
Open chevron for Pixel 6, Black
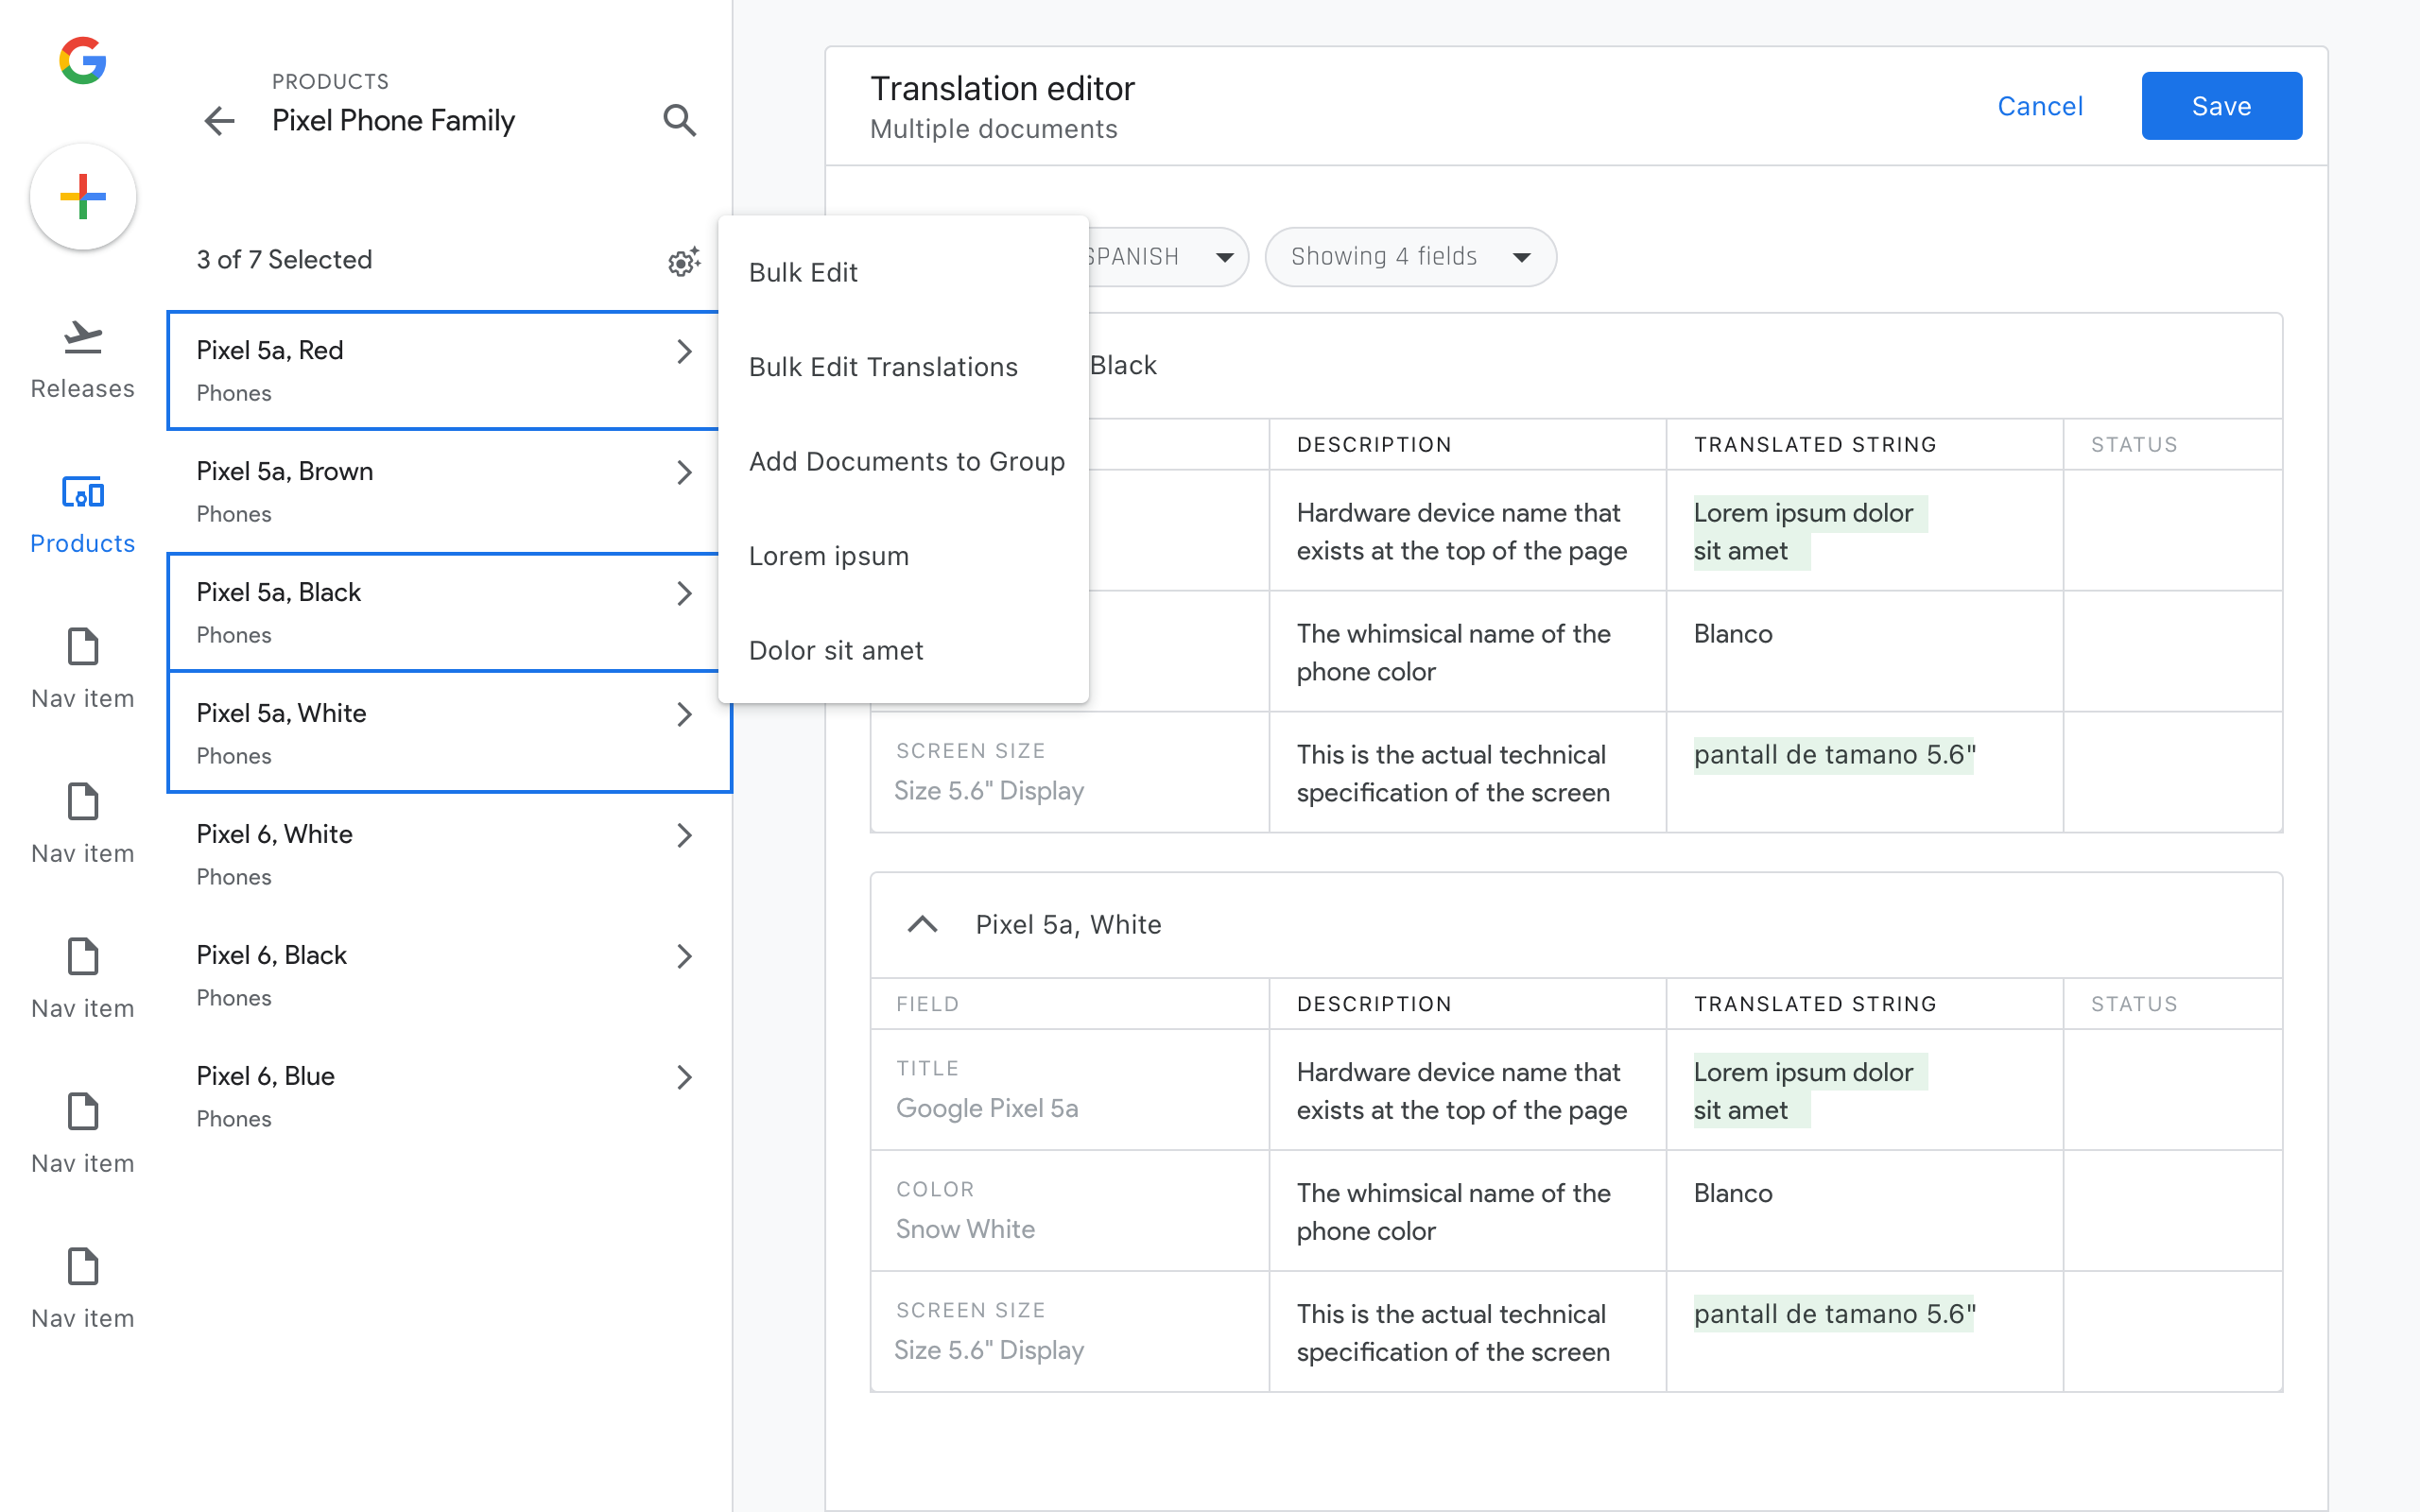tap(684, 957)
